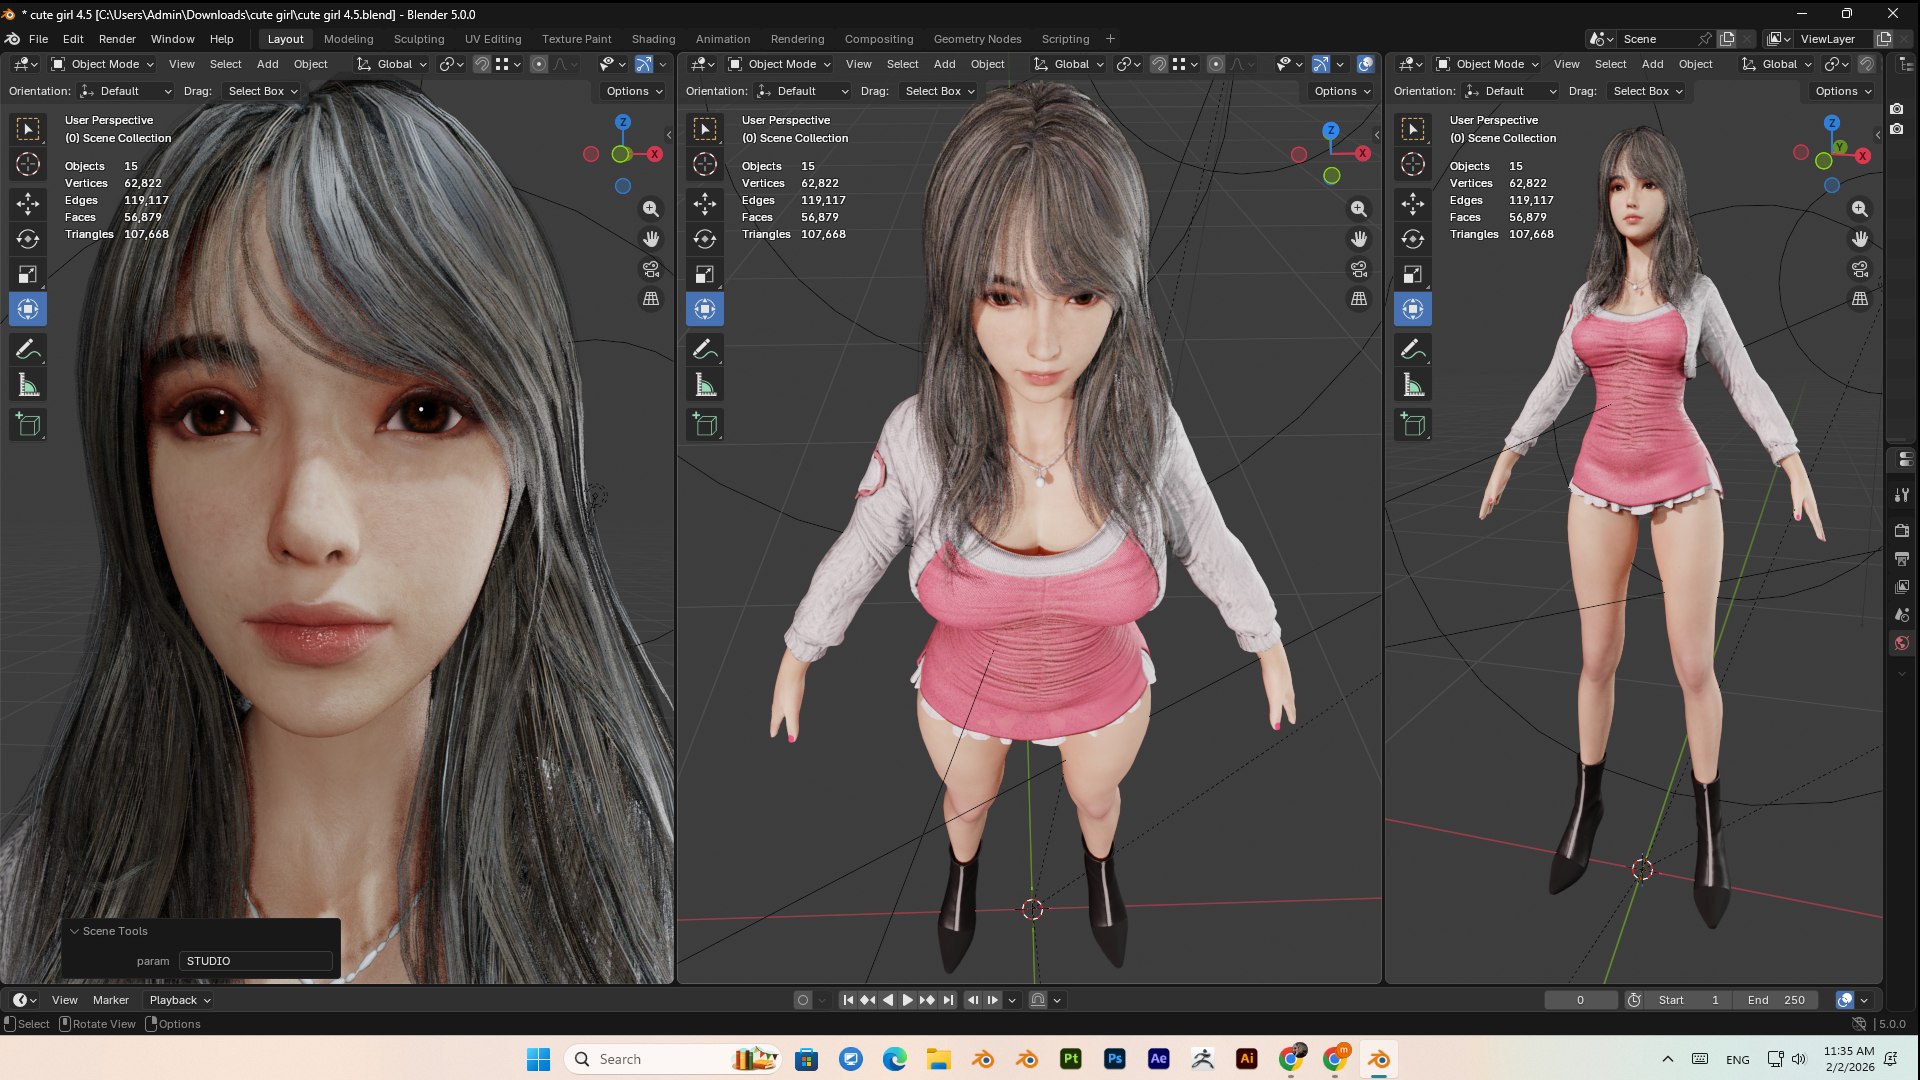This screenshot has height=1080, width=1920.
Task: Select the Add Cube tool in right viewport
Action: point(1413,424)
